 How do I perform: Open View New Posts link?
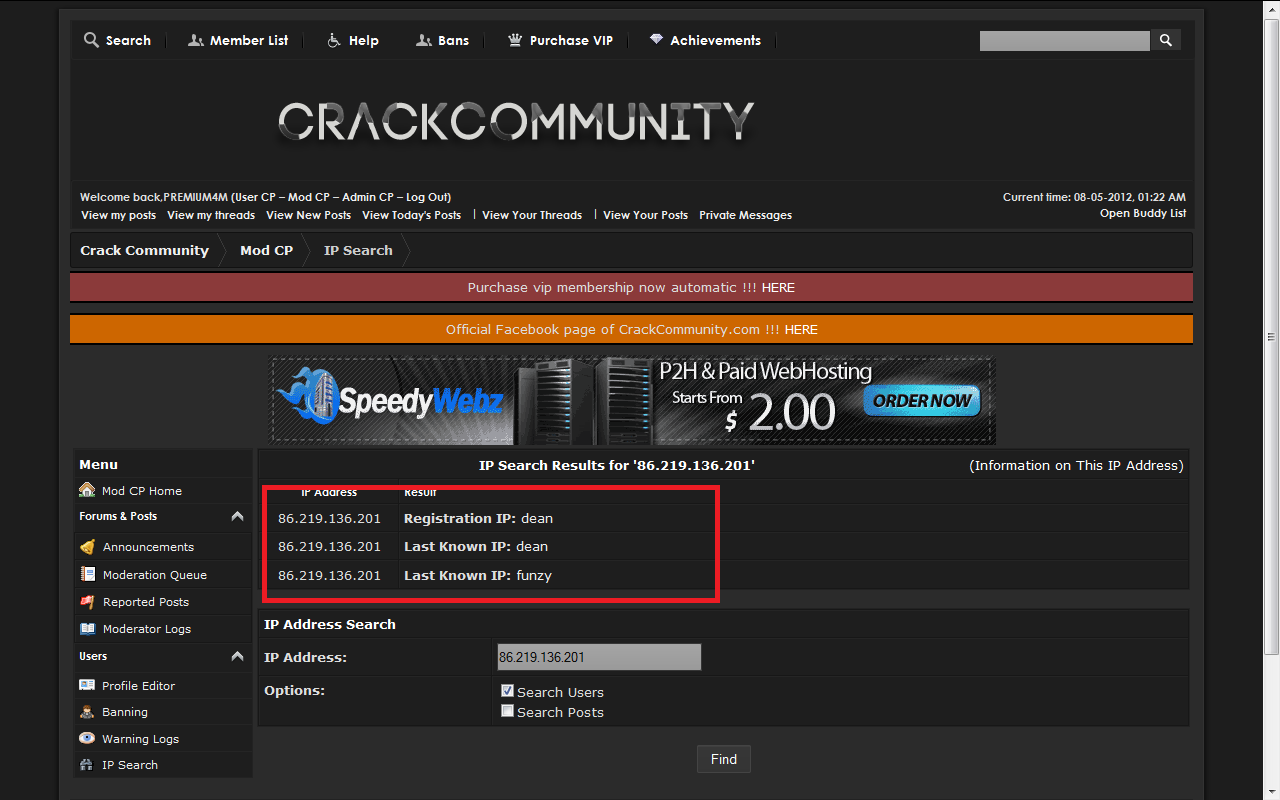coord(308,215)
